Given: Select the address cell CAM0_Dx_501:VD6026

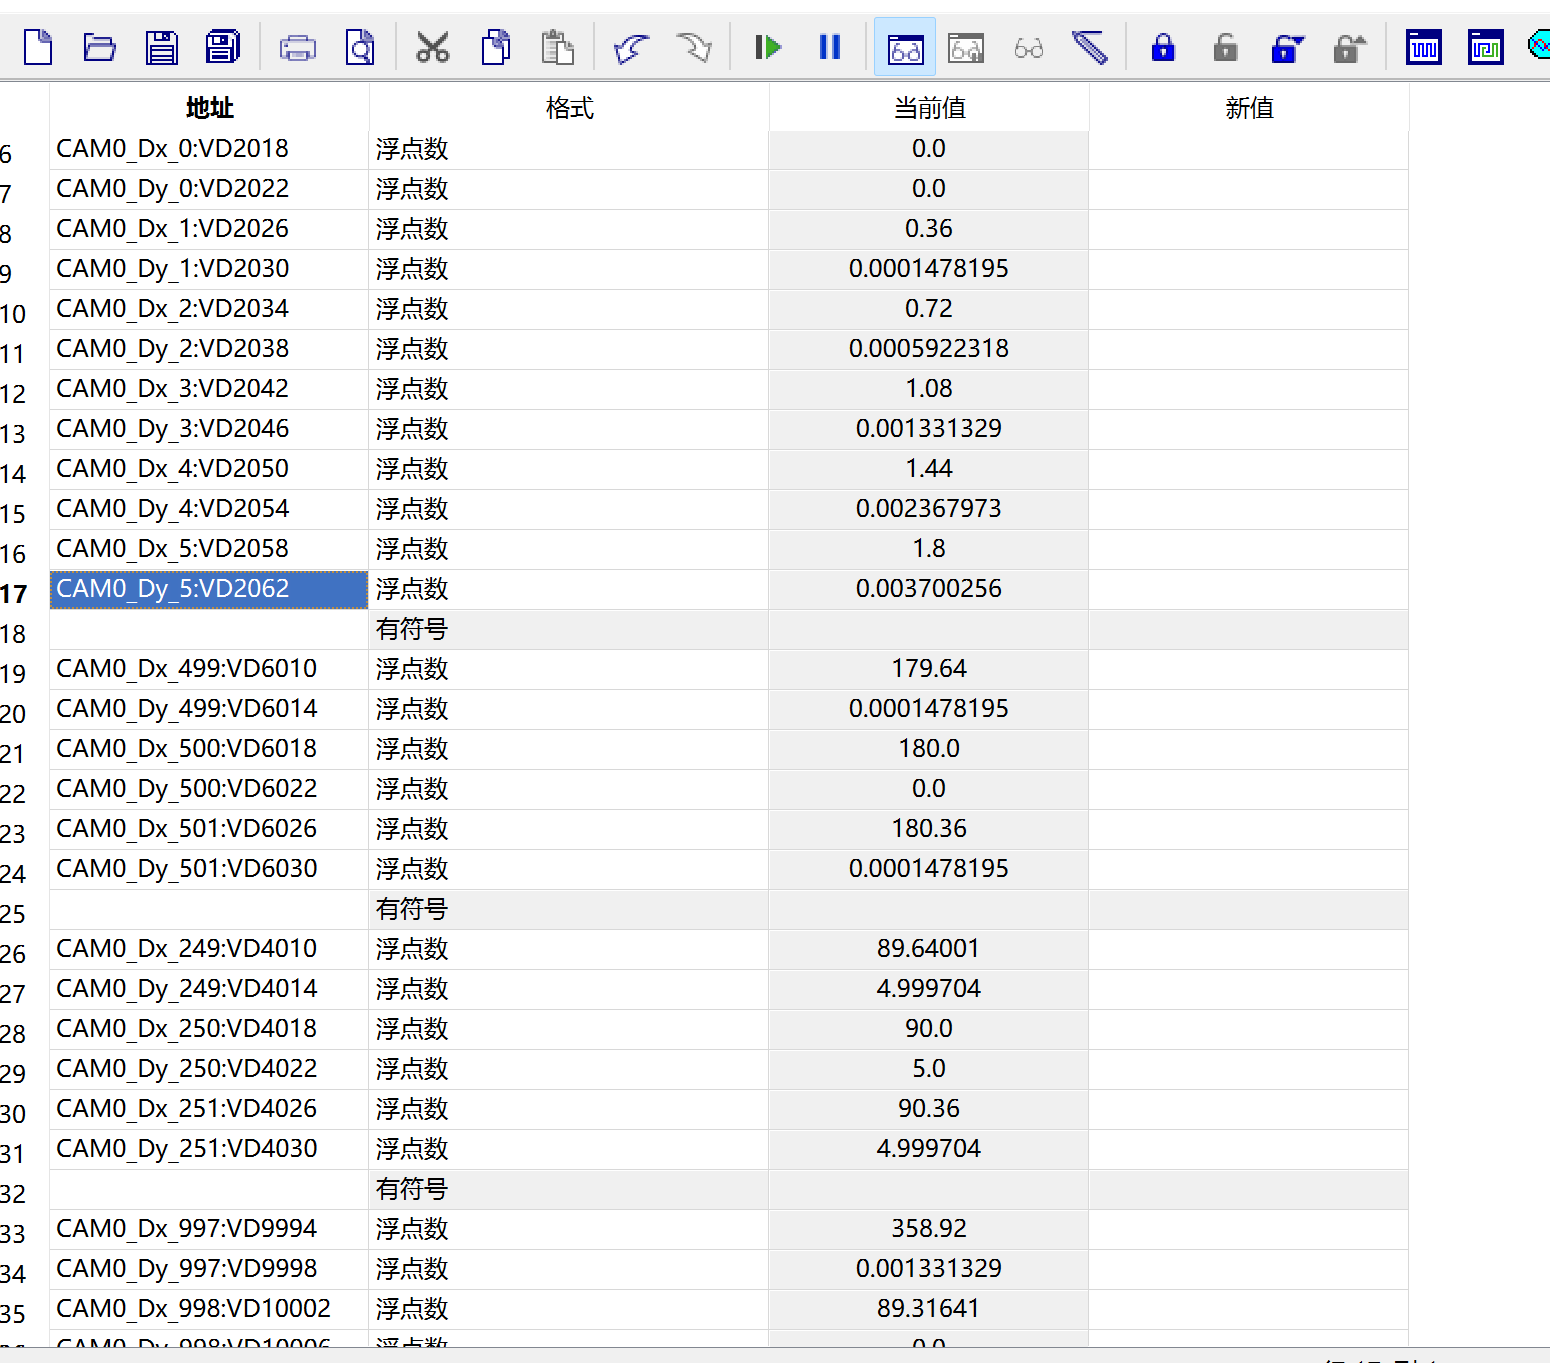Looking at the screenshot, I should (x=209, y=829).
